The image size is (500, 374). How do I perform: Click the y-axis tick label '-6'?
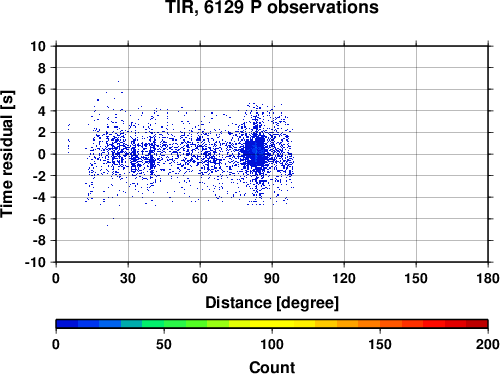(x=39, y=219)
